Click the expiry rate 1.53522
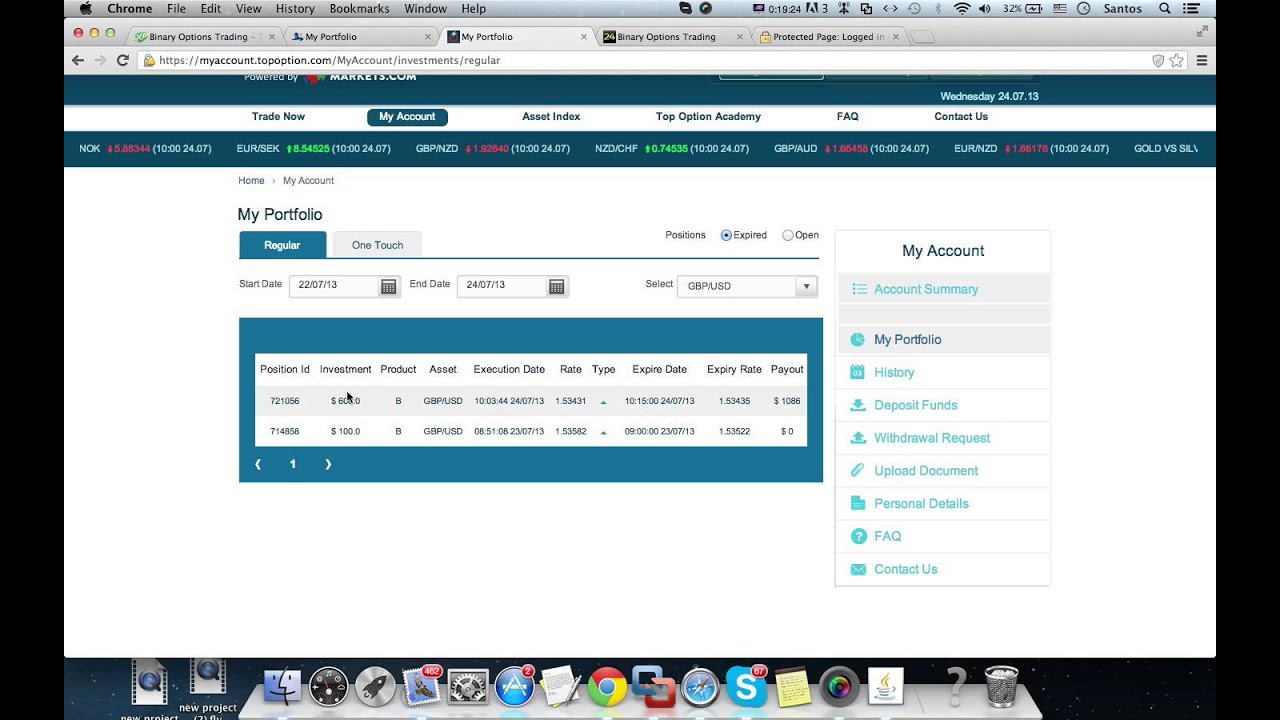 (734, 432)
